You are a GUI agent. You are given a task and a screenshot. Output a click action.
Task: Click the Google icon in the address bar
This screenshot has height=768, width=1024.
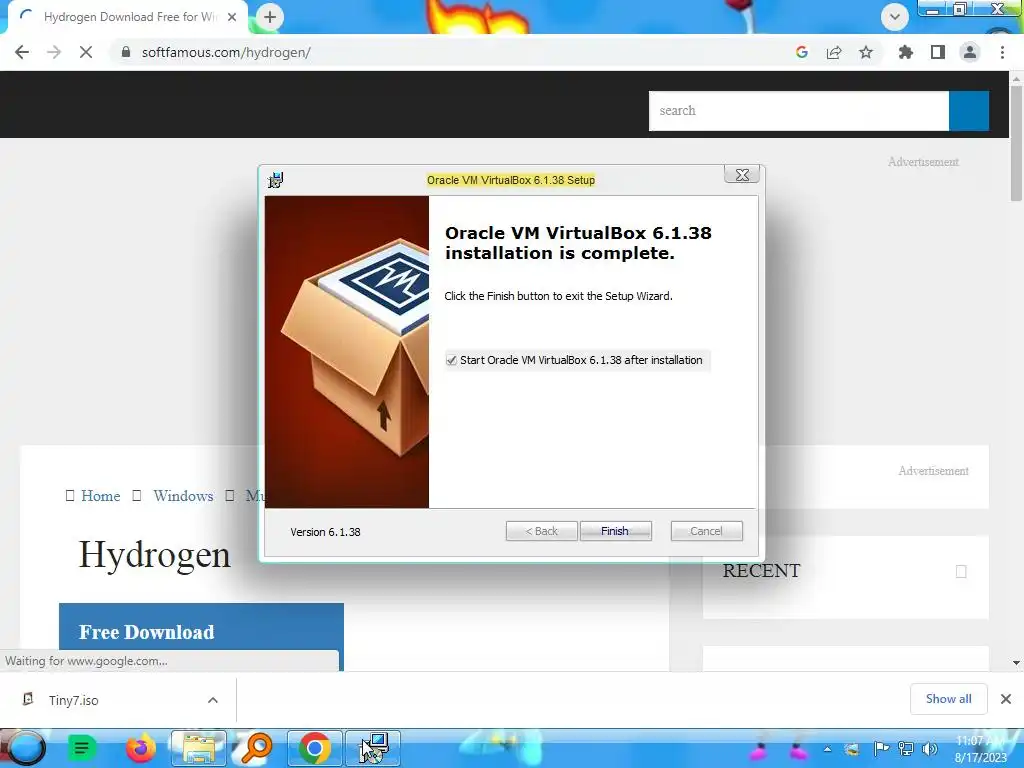click(x=802, y=52)
